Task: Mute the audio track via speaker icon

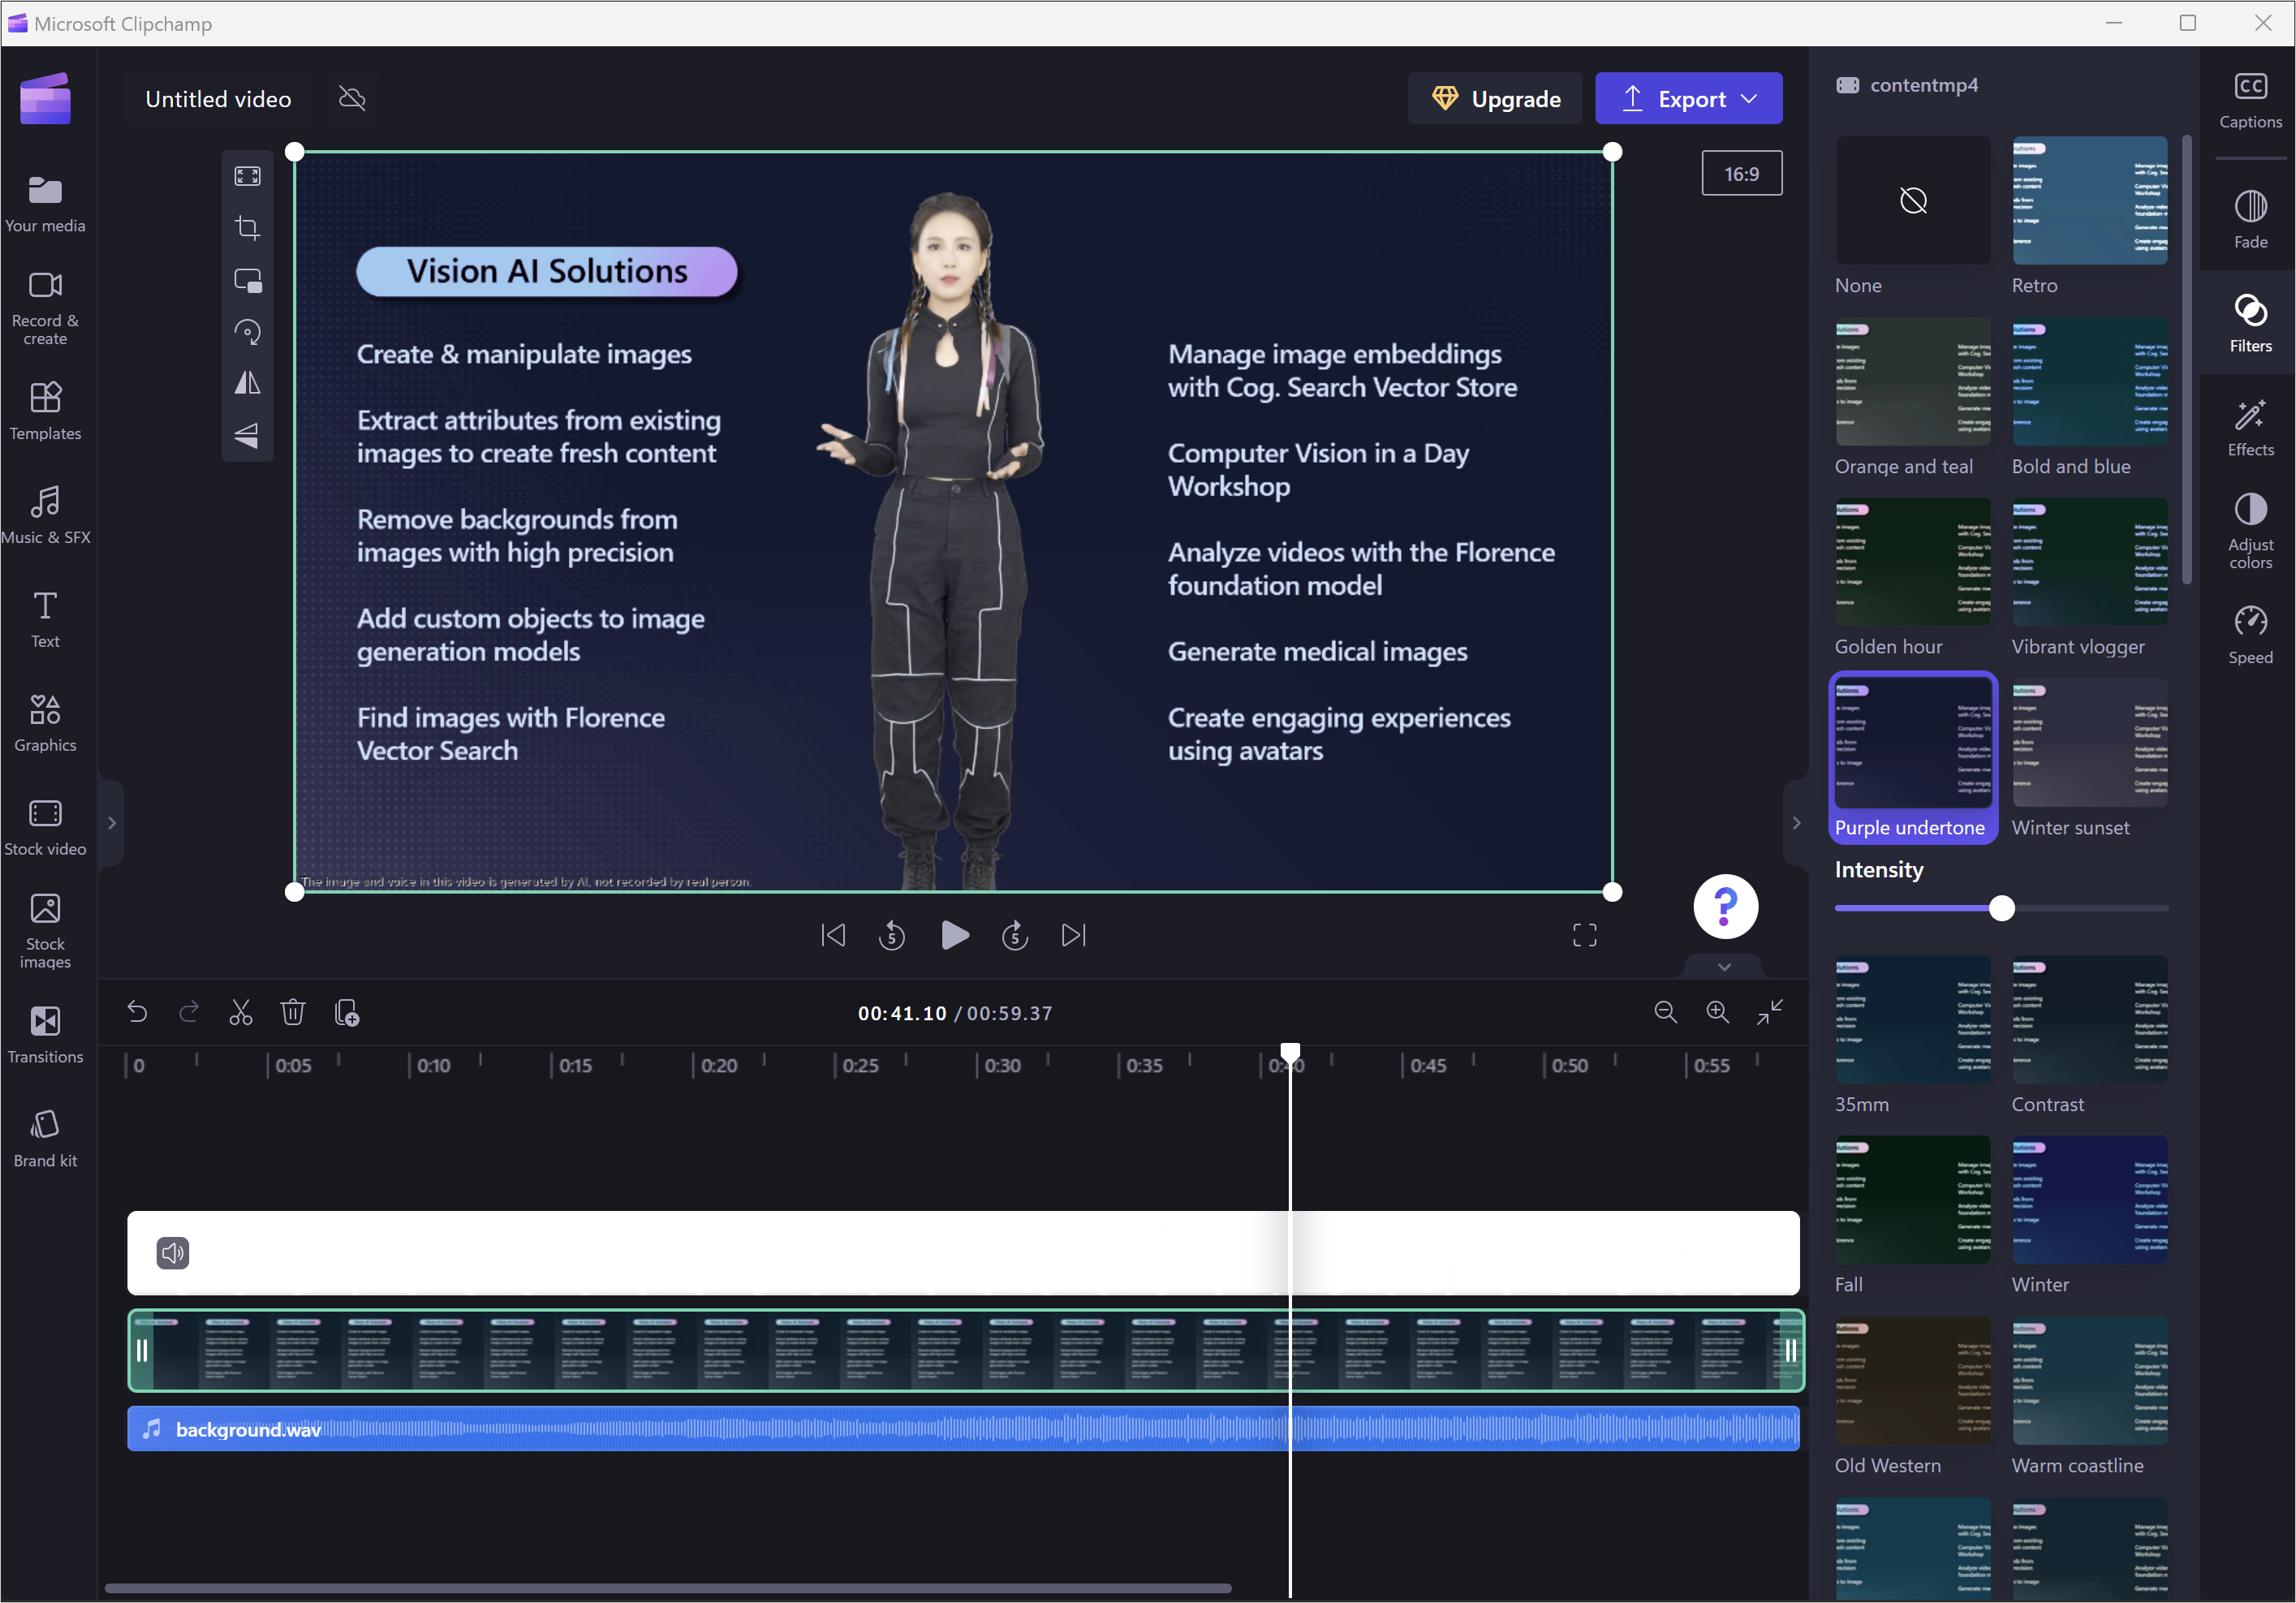Action: point(173,1253)
